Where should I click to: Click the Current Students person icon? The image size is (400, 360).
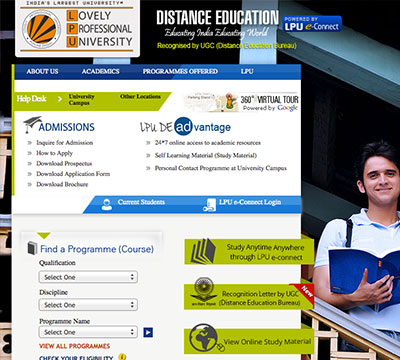[107, 204]
